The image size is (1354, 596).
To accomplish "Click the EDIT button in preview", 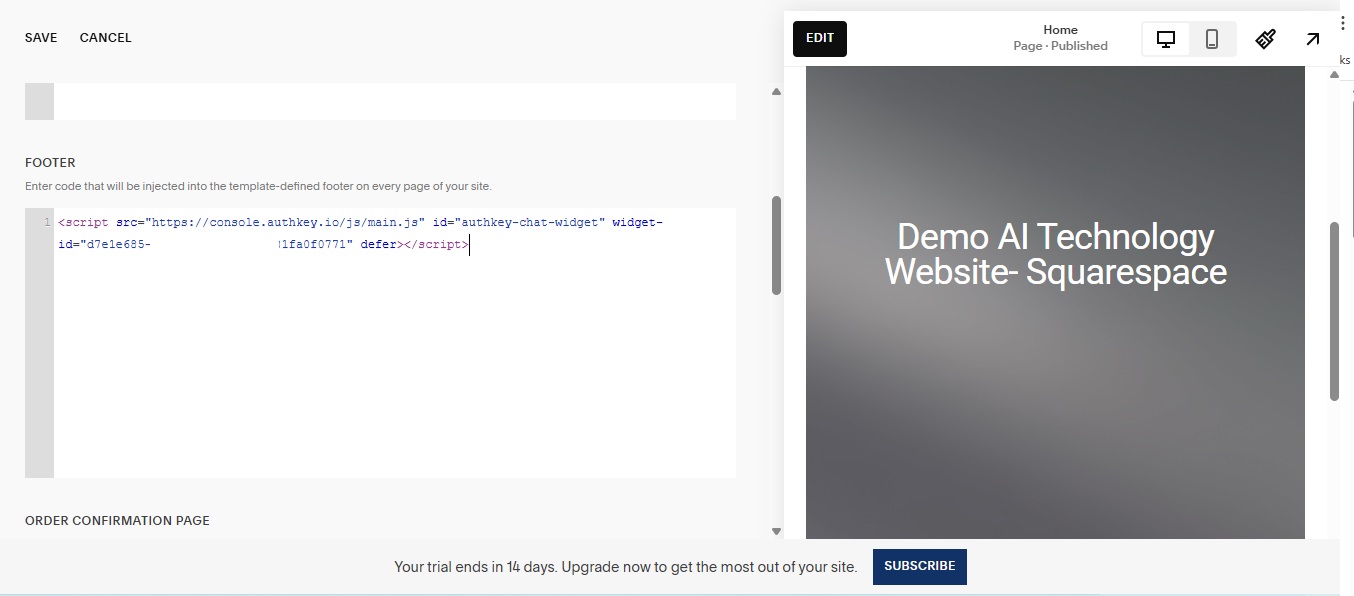I will pyautogui.click(x=820, y=39).
